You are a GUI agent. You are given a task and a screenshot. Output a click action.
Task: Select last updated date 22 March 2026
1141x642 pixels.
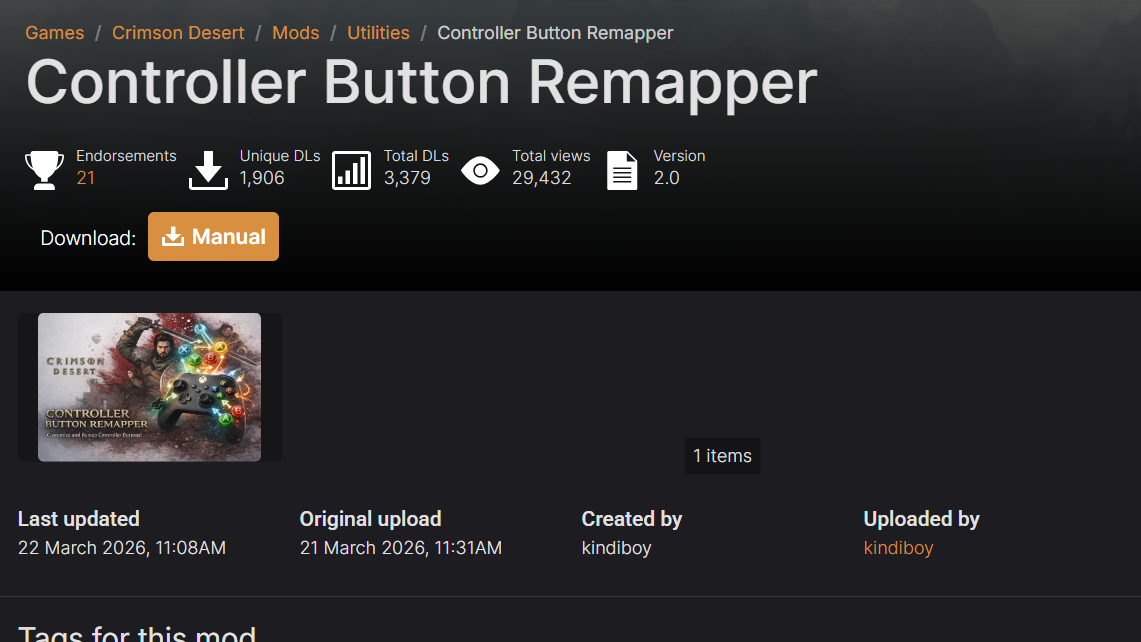[x=122, y=547]
